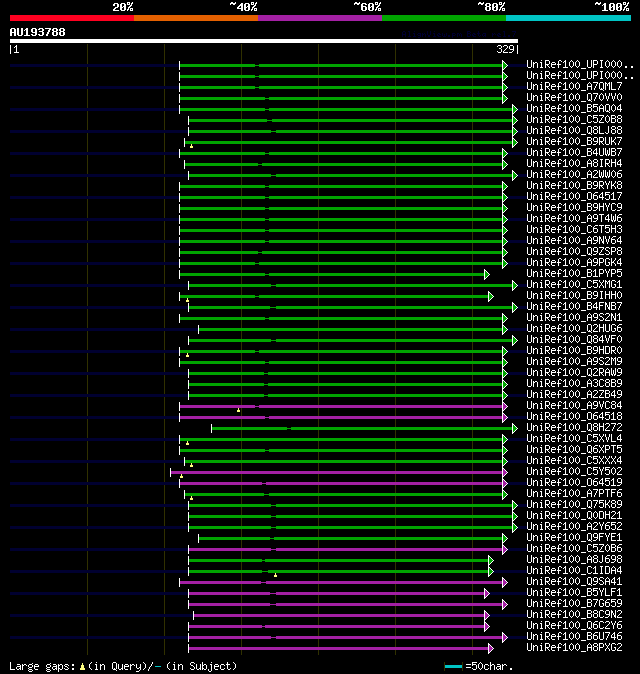Select the UniRef100_A9NV64 label
The image size is (640, 674).
pyautogui.click(x=574, y=241)
